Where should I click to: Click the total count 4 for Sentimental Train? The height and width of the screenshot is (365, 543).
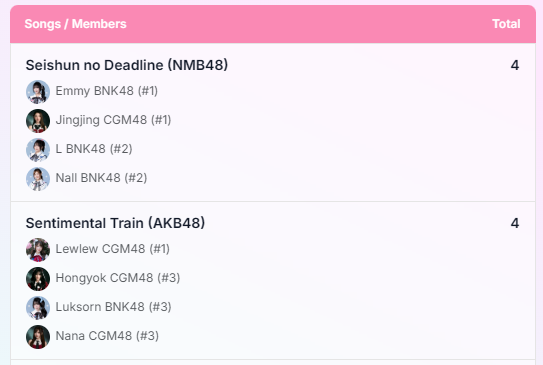click(515, 223)
